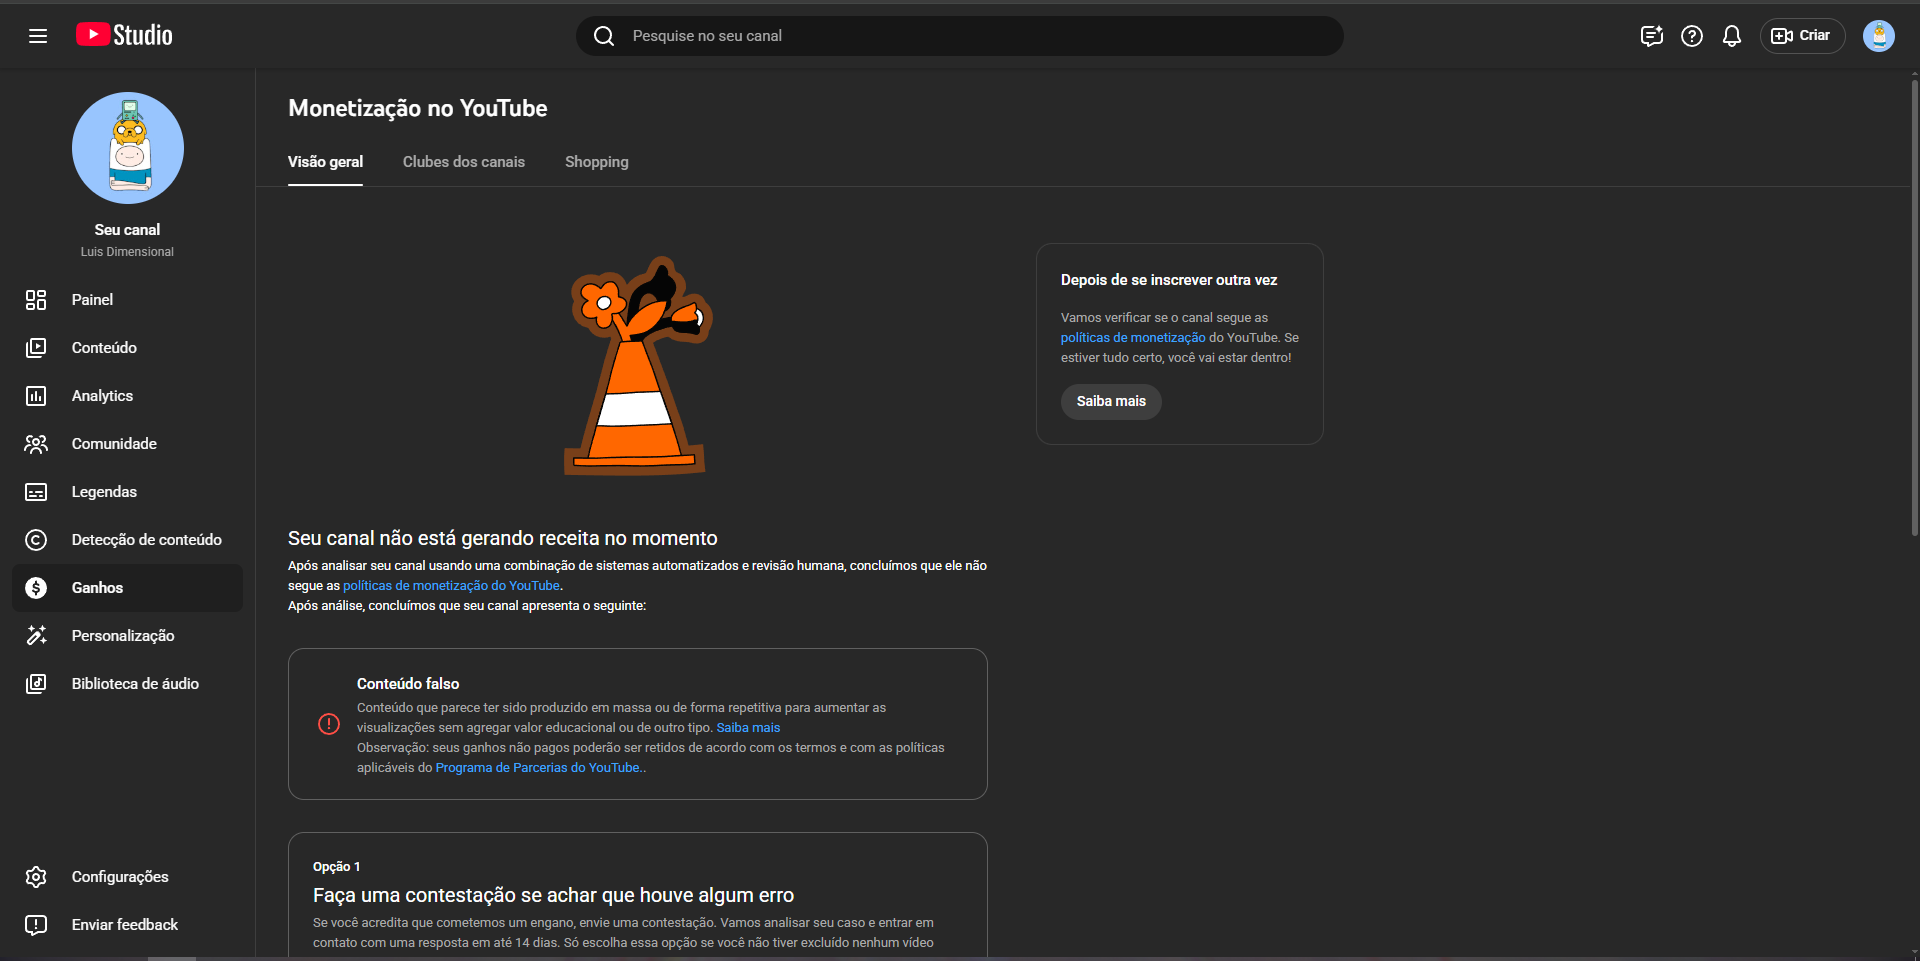Click the YouTube Studio logo
The width and height of the screenshot is (1920, 961).
(125, 35)
